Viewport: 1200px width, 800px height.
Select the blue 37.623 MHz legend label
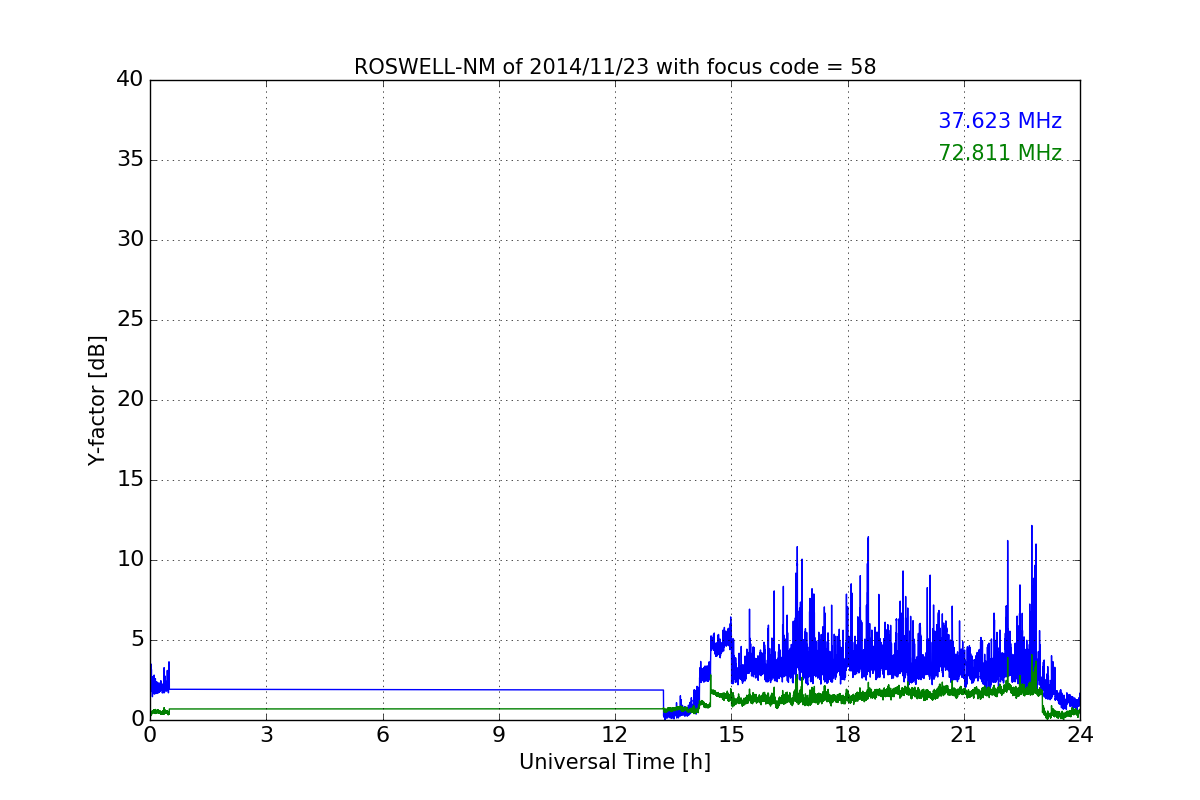pos(1000,121)
